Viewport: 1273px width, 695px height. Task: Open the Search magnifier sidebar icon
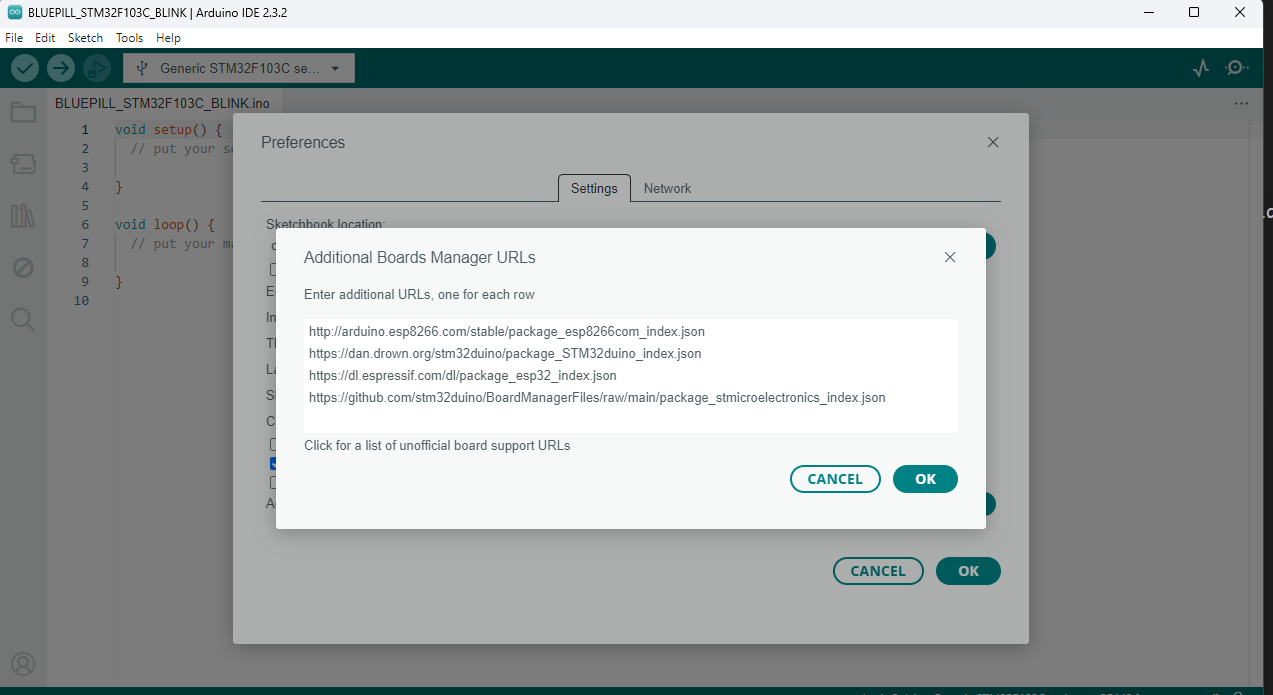tap(23, 319)
